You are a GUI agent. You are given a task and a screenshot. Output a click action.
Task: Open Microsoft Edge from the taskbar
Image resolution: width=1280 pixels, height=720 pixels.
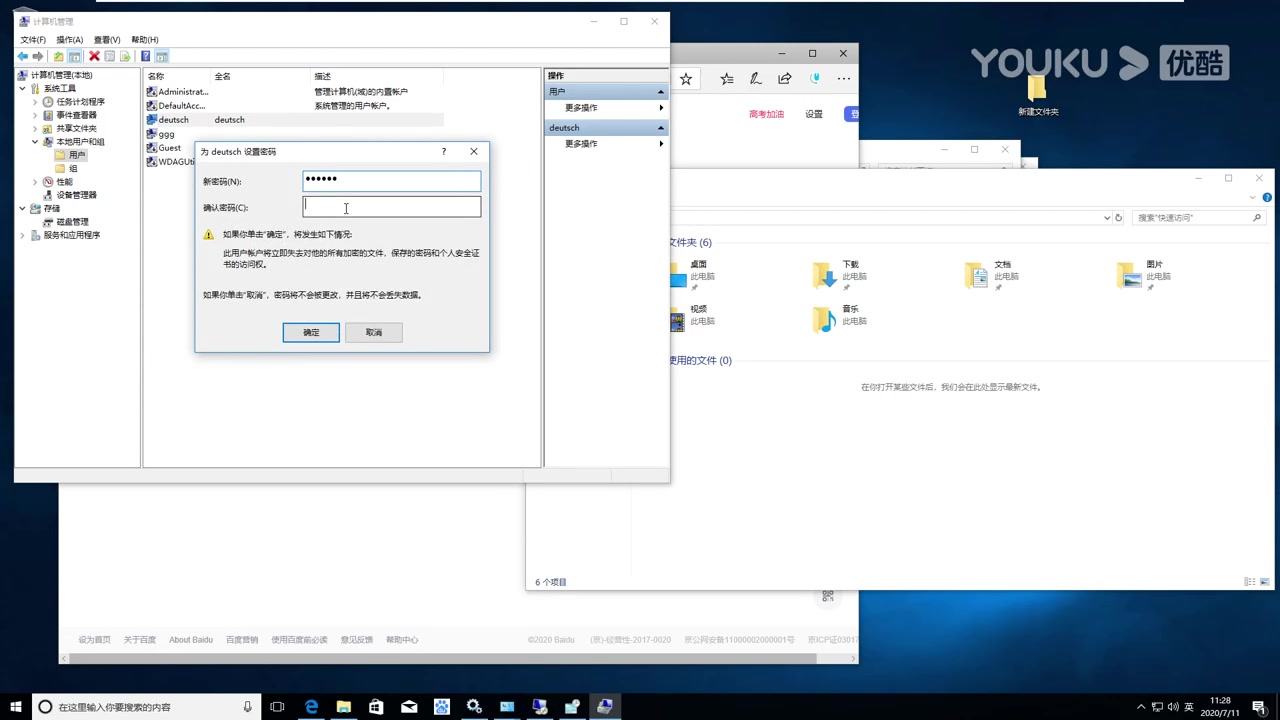312,707
